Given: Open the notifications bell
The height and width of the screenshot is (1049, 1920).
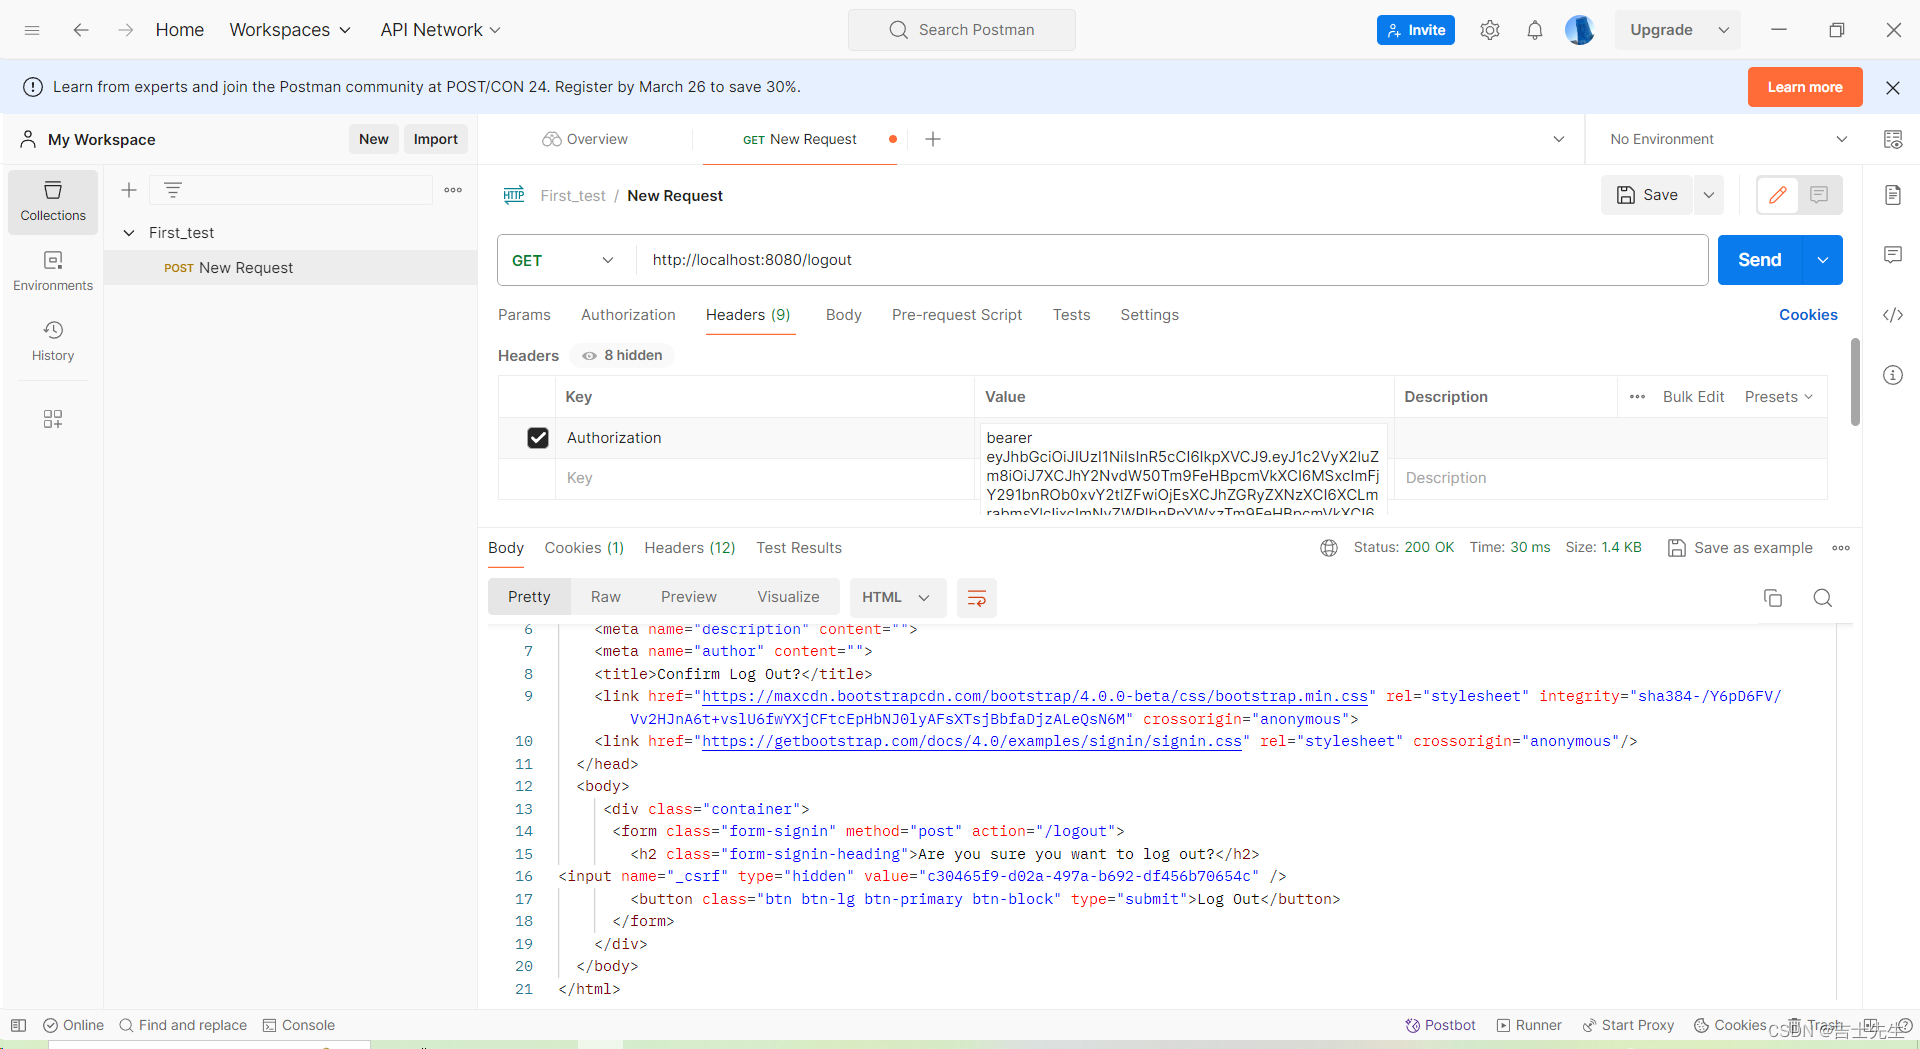Looking at the screenshot, I should [x=1535, y=30].
